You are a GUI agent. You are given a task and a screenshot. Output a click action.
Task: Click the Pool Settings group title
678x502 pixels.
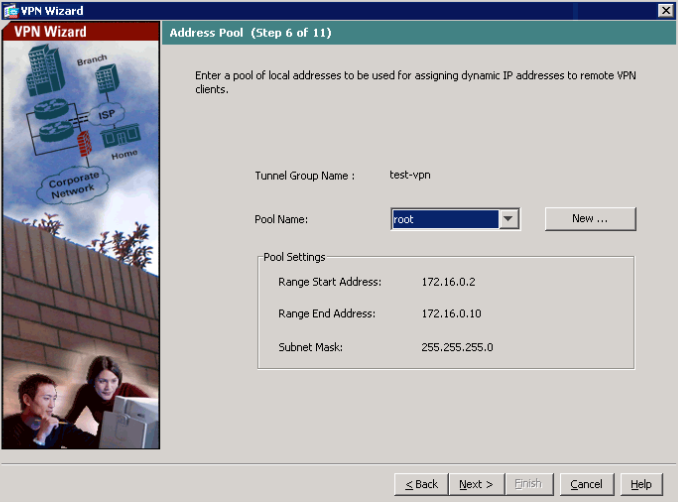[x=294, y=257]
